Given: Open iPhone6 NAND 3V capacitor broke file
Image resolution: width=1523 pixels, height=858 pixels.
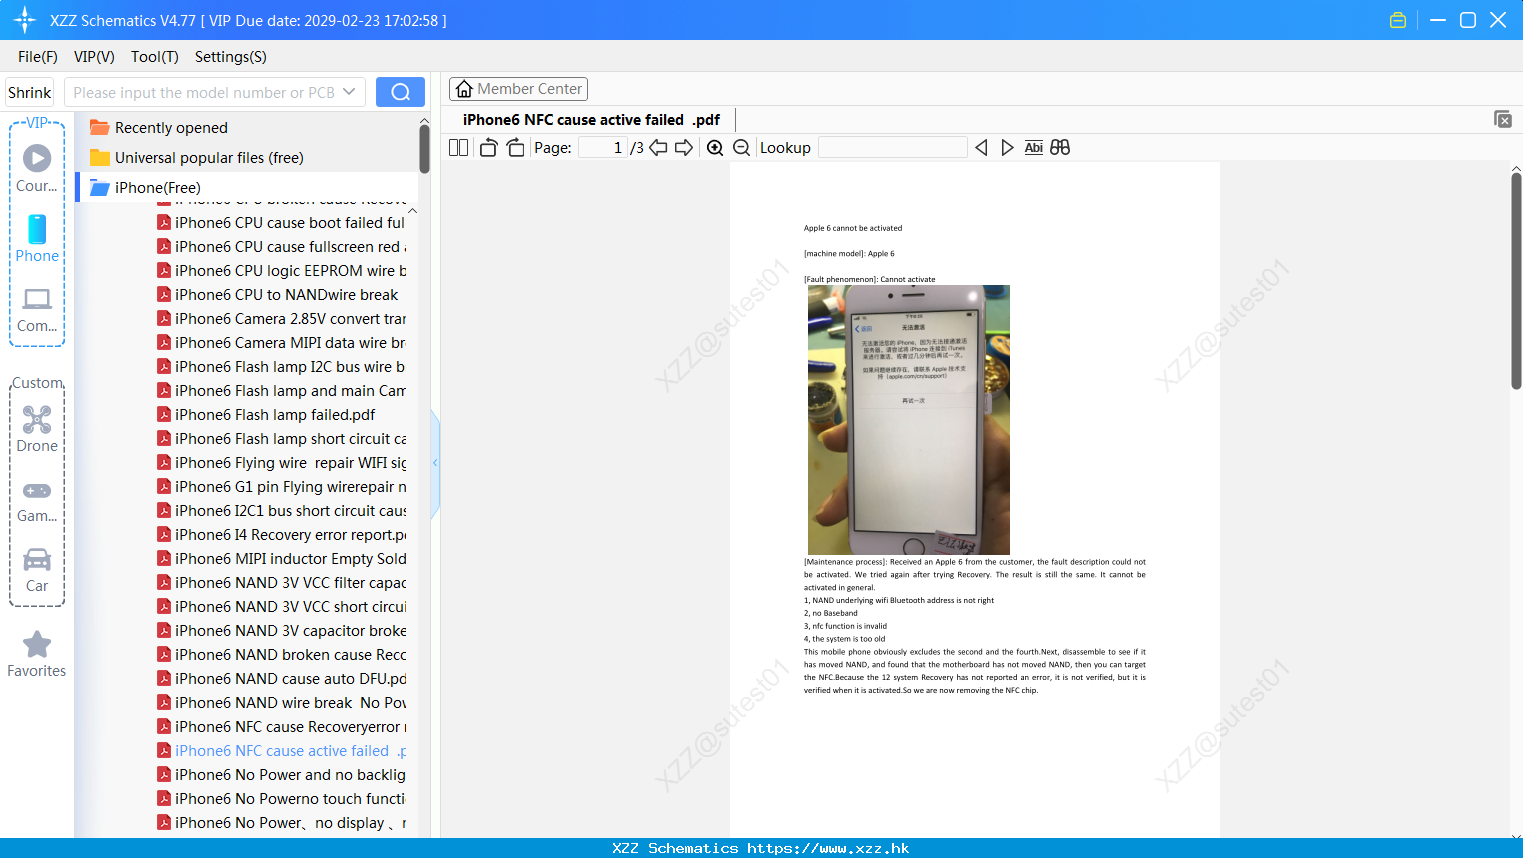Looking at the screenshot, I should tap(281, 631).
